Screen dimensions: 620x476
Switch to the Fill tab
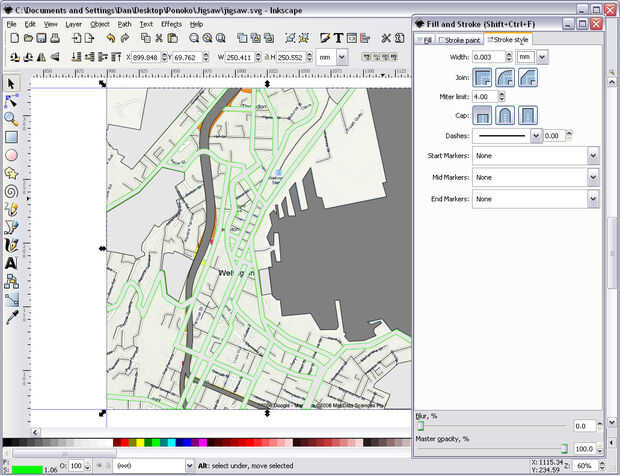(x=425, y=40)
